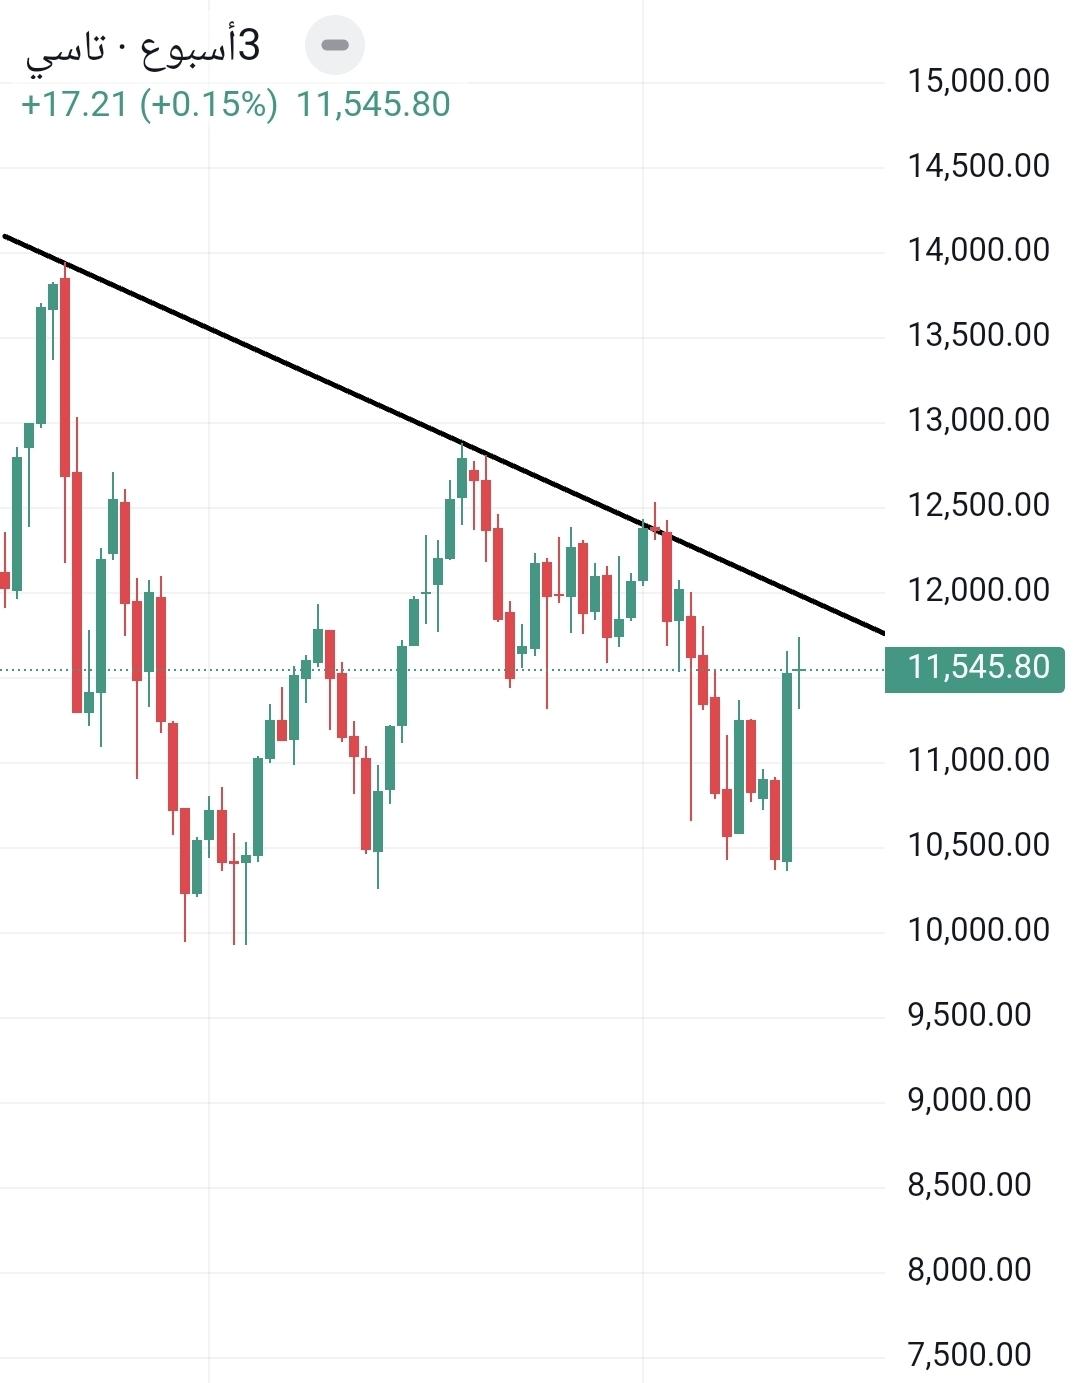The image size is (1080, 1383).
Task: Click the 3أسبوع interval text in the title
Action: [x=201, y=46]
